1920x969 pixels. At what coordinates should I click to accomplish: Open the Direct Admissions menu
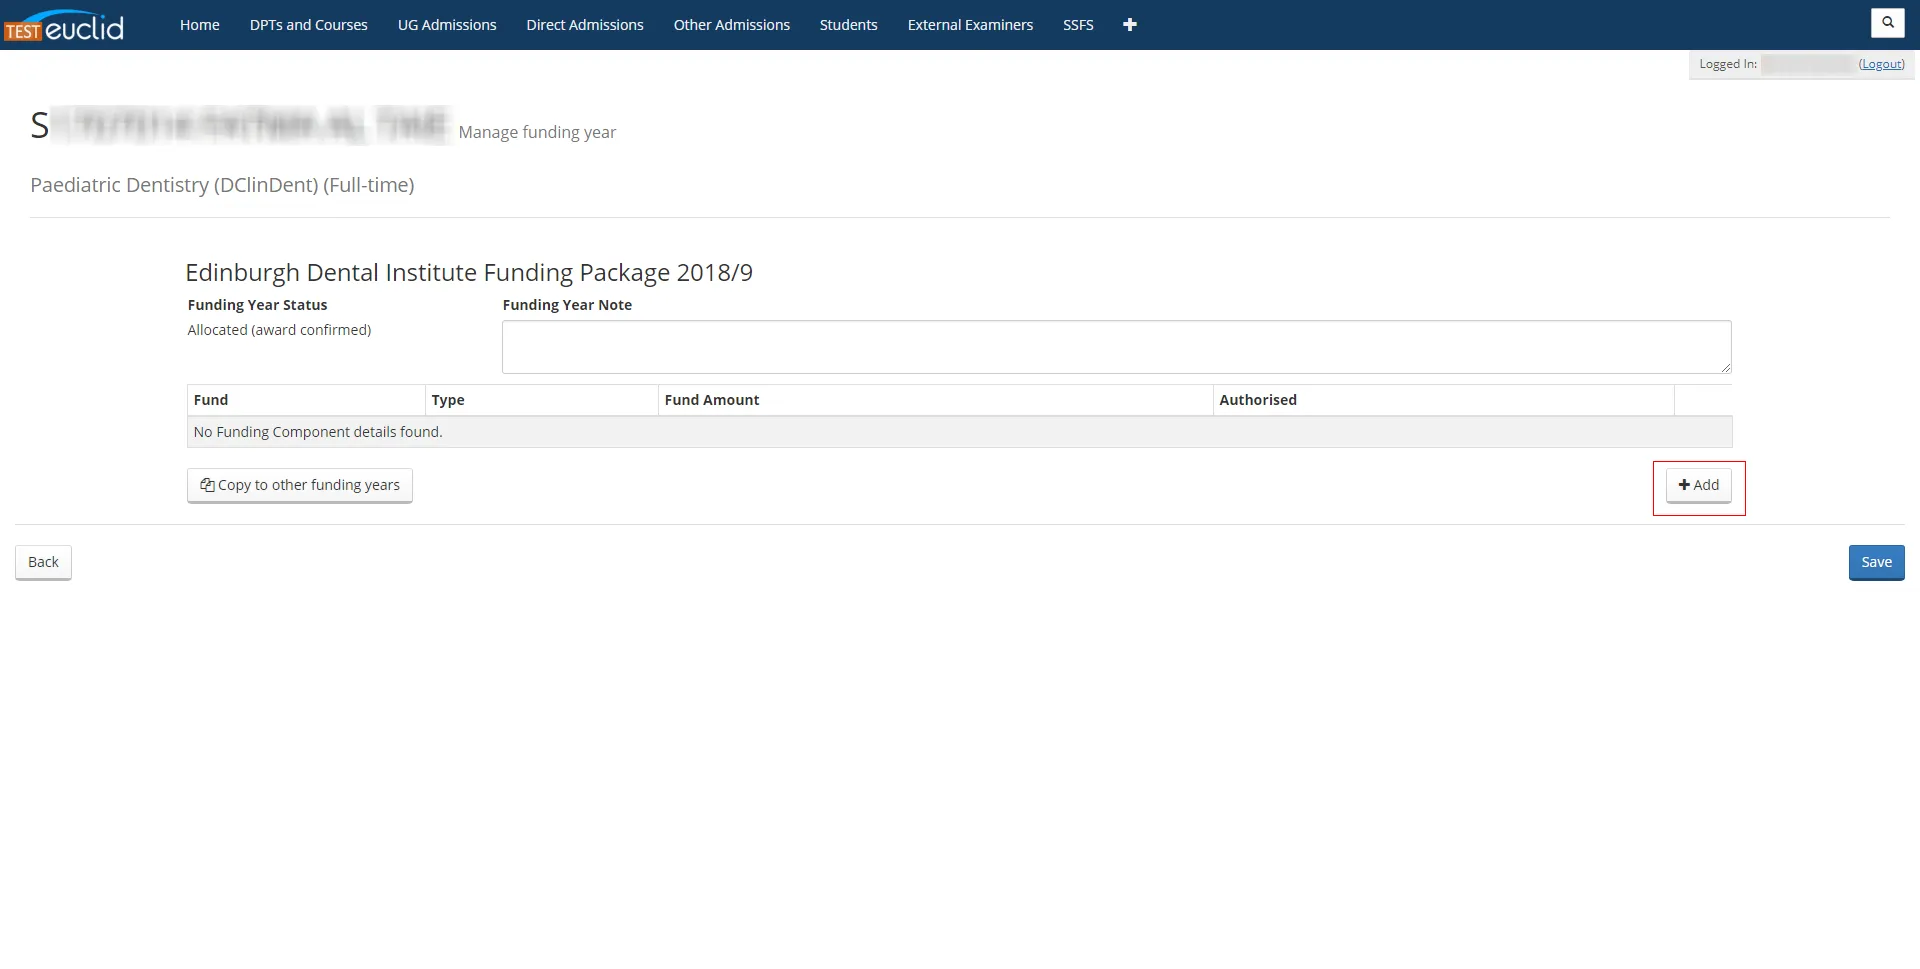tap(584, 25)
